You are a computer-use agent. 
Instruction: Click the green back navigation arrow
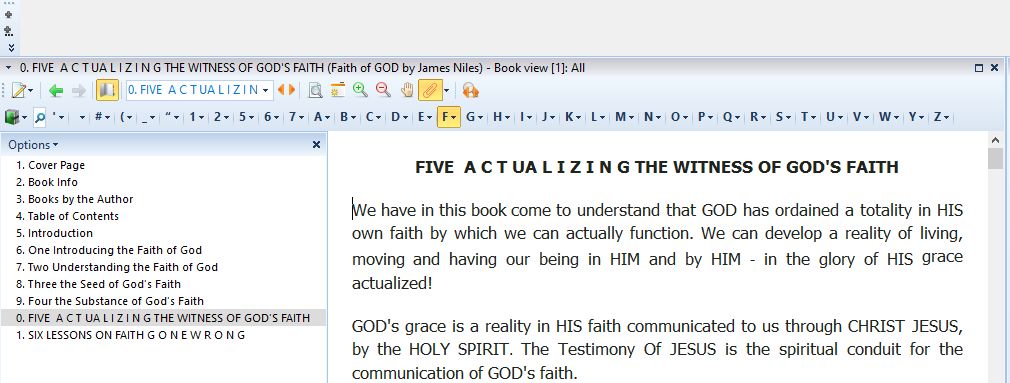tap(56, 91)
